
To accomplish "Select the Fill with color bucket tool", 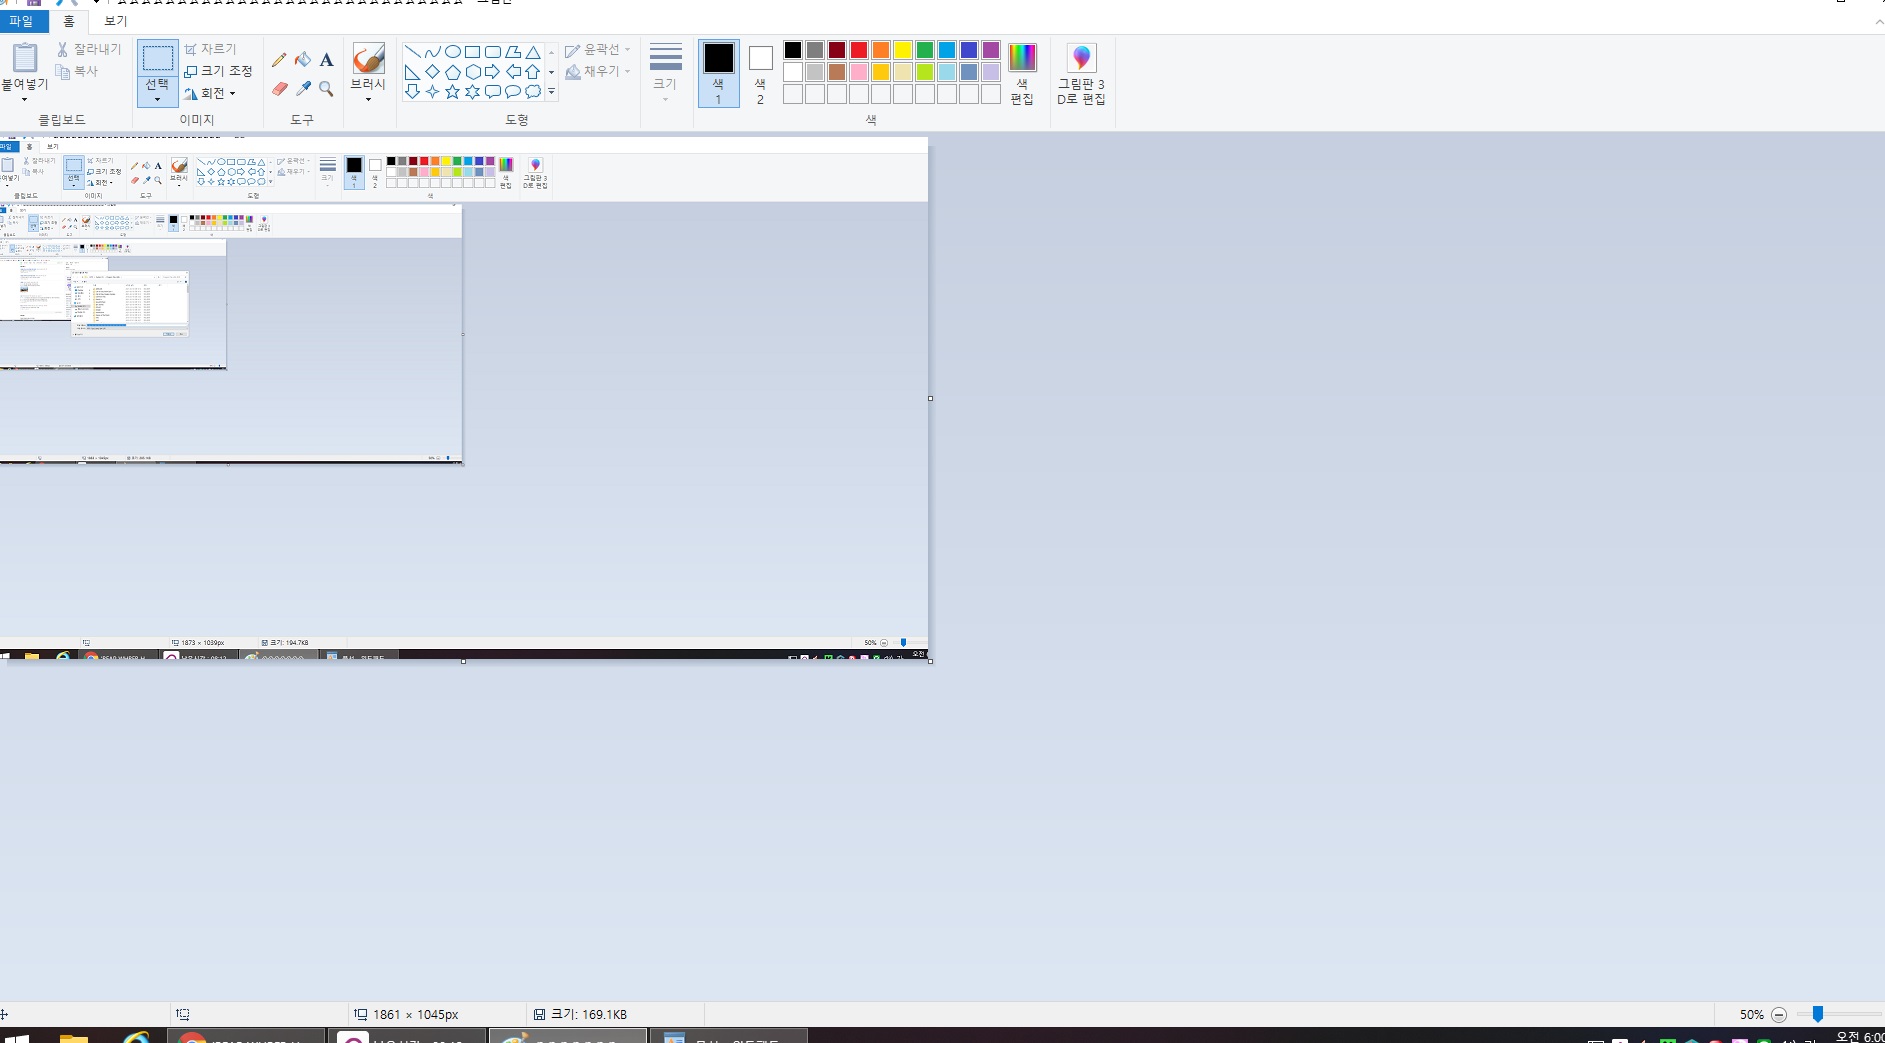I will 303,60.
